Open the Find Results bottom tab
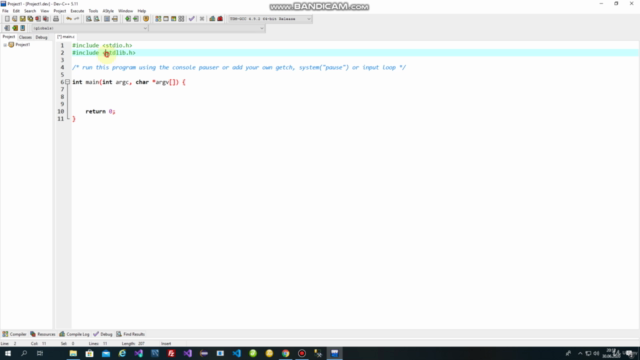Screen dimensions: 640x360 pos(131,334)
